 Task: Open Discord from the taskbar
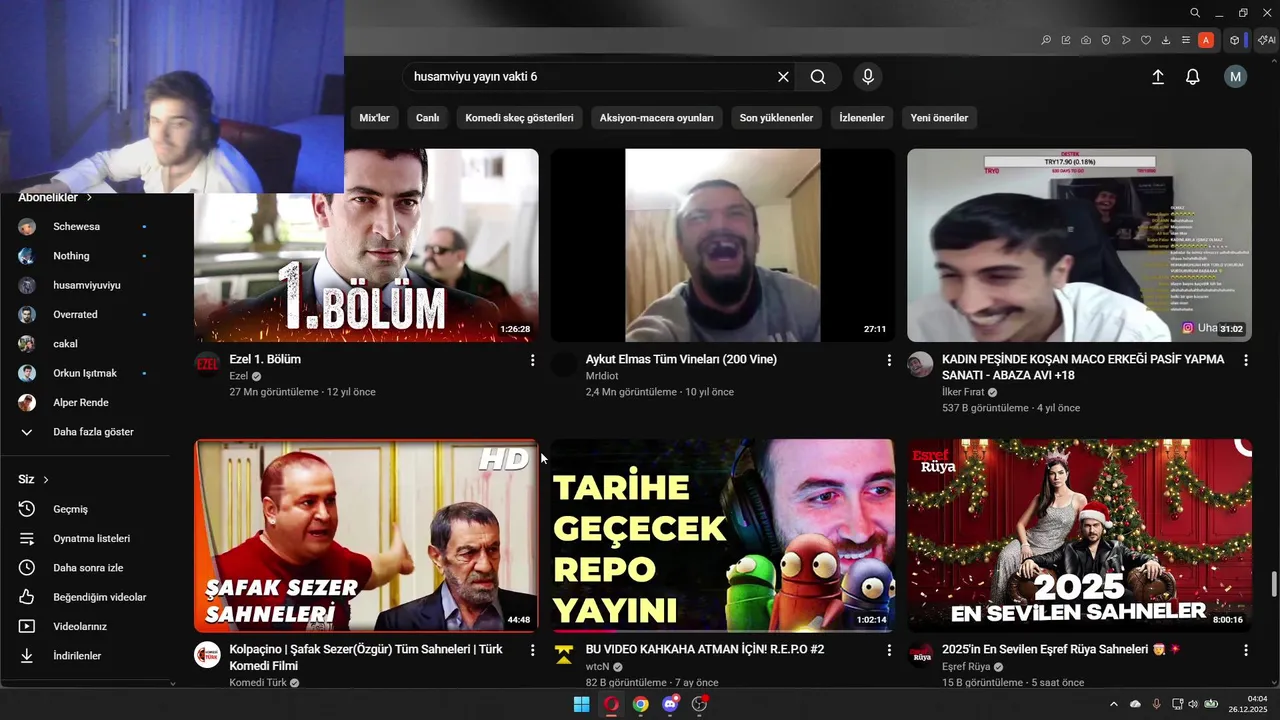(x=670, y=704)
